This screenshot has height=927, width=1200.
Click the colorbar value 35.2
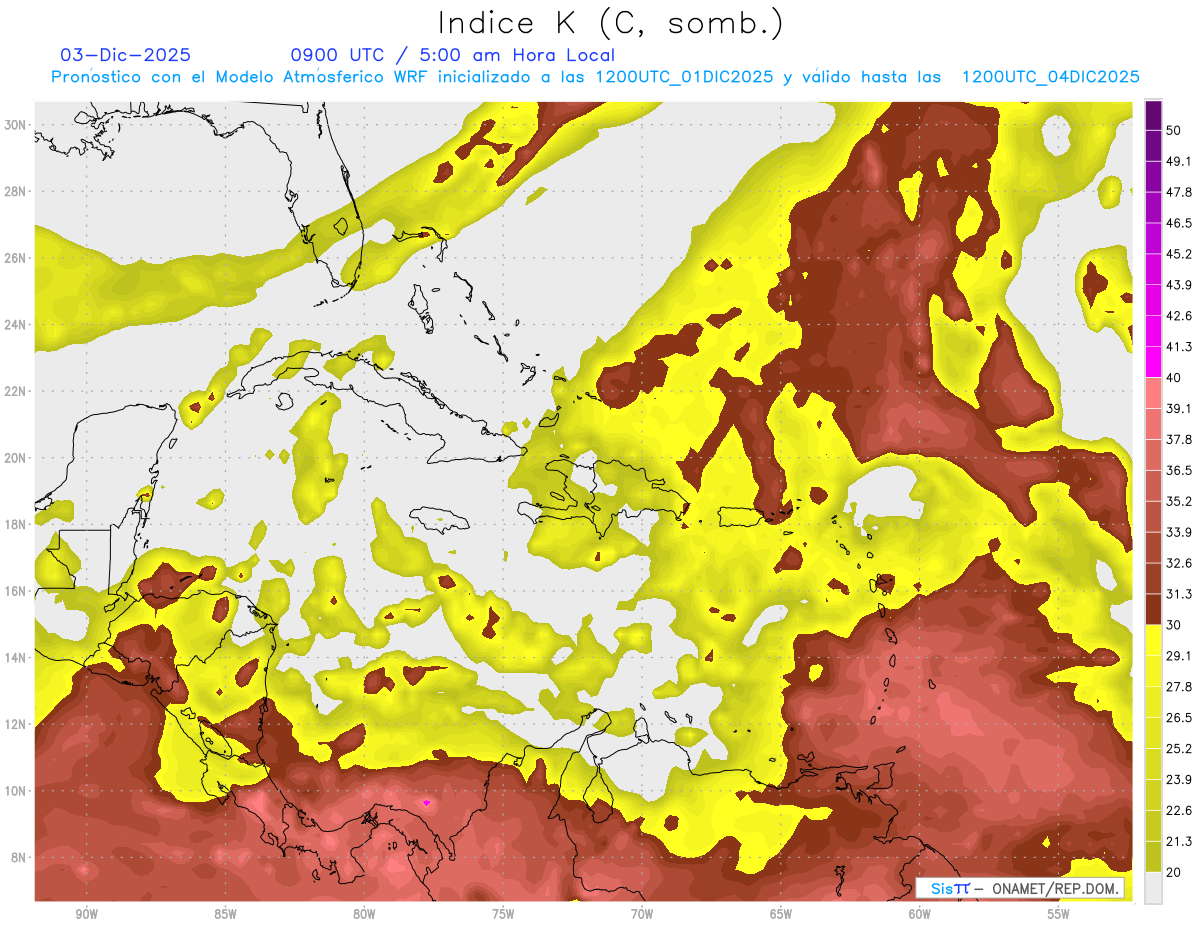pos(1179,501)
